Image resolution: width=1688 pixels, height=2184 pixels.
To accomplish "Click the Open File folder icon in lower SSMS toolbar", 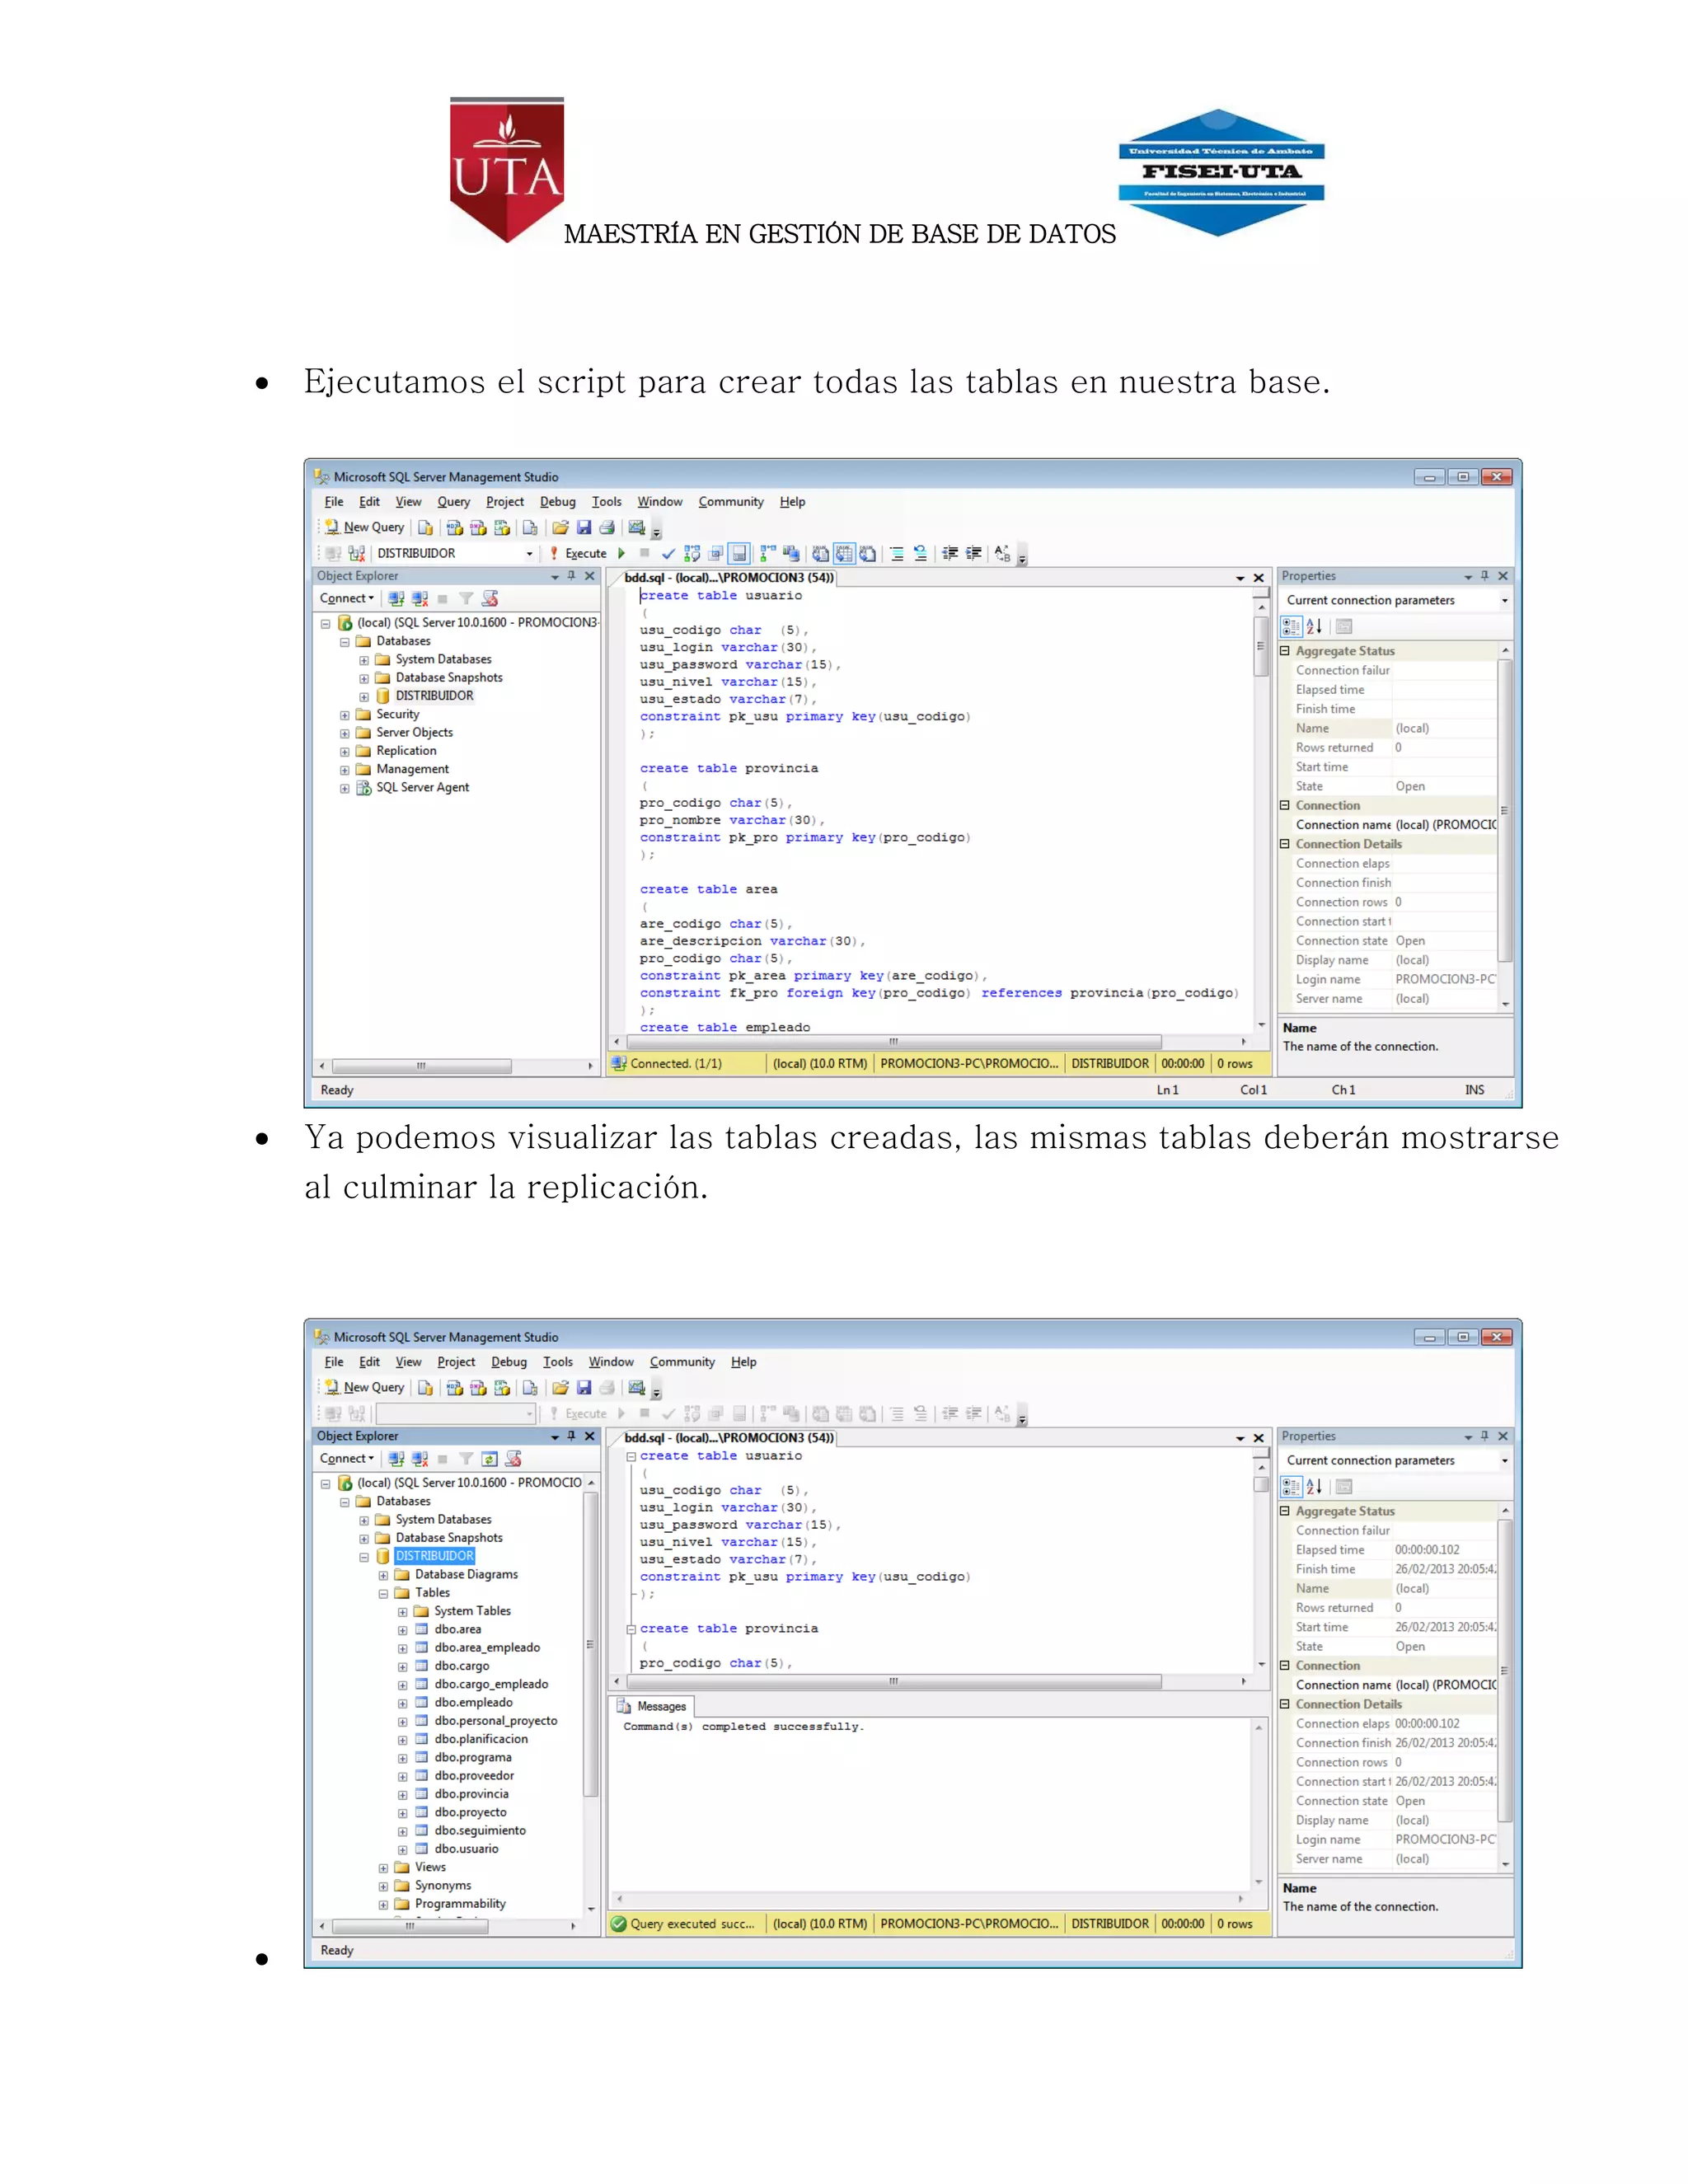I will (x=560, y=1387).
